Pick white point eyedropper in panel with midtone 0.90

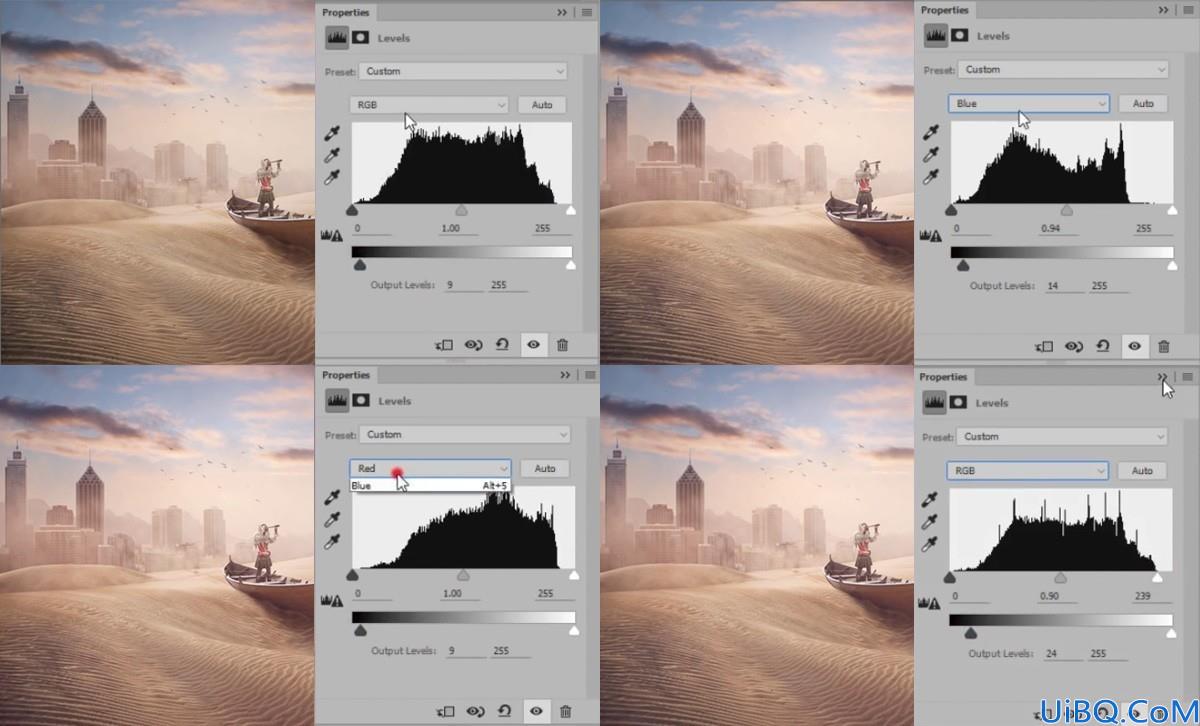pos(930,544)
